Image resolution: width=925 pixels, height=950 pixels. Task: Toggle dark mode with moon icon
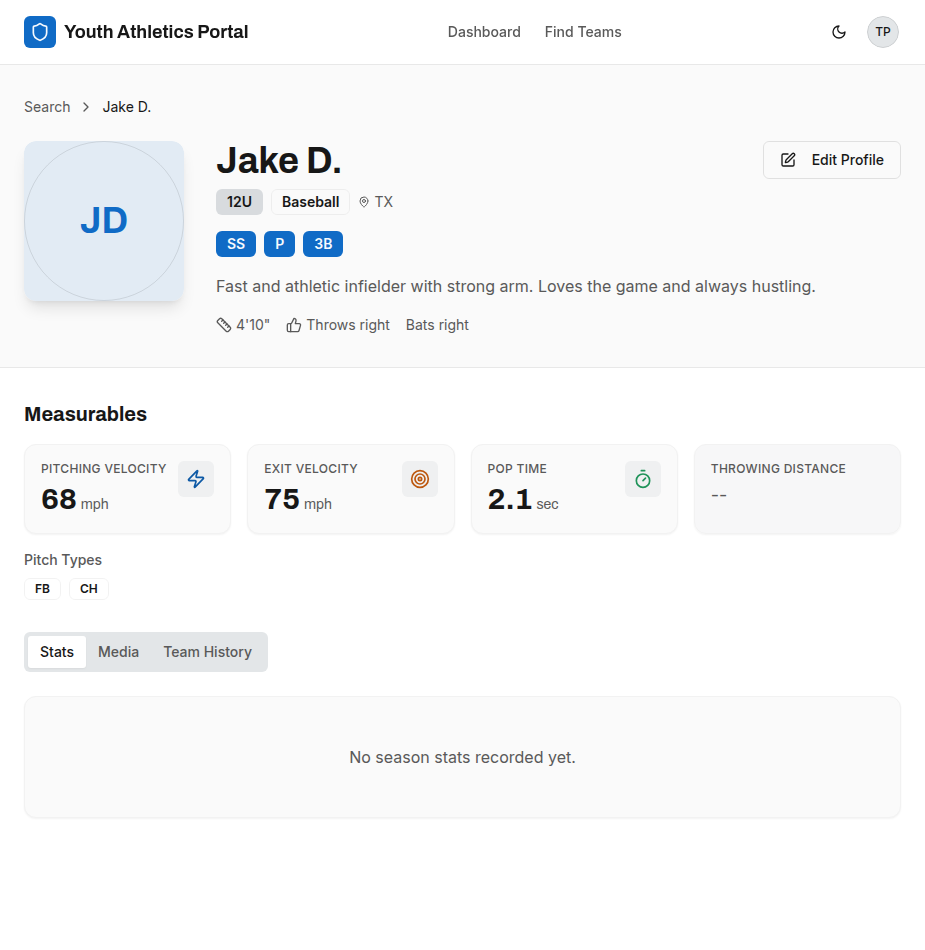coord(839,32)
